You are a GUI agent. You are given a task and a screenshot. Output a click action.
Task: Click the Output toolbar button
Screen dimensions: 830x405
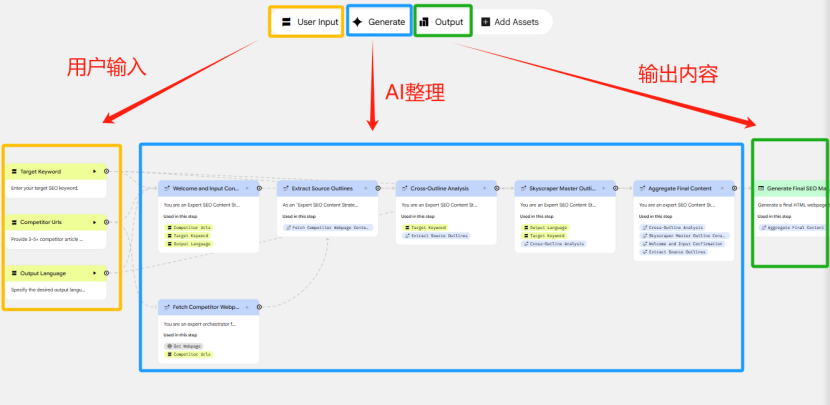click(441, 22)
